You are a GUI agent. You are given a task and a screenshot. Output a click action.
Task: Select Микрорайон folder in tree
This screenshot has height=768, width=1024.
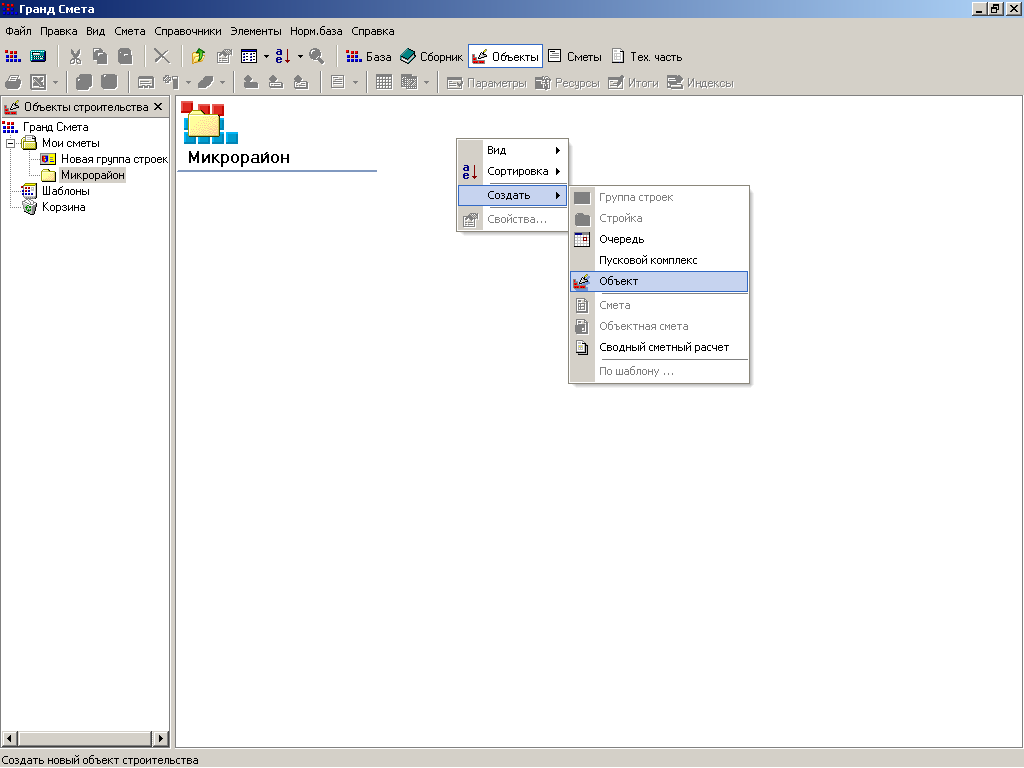(x=93, y=175)
